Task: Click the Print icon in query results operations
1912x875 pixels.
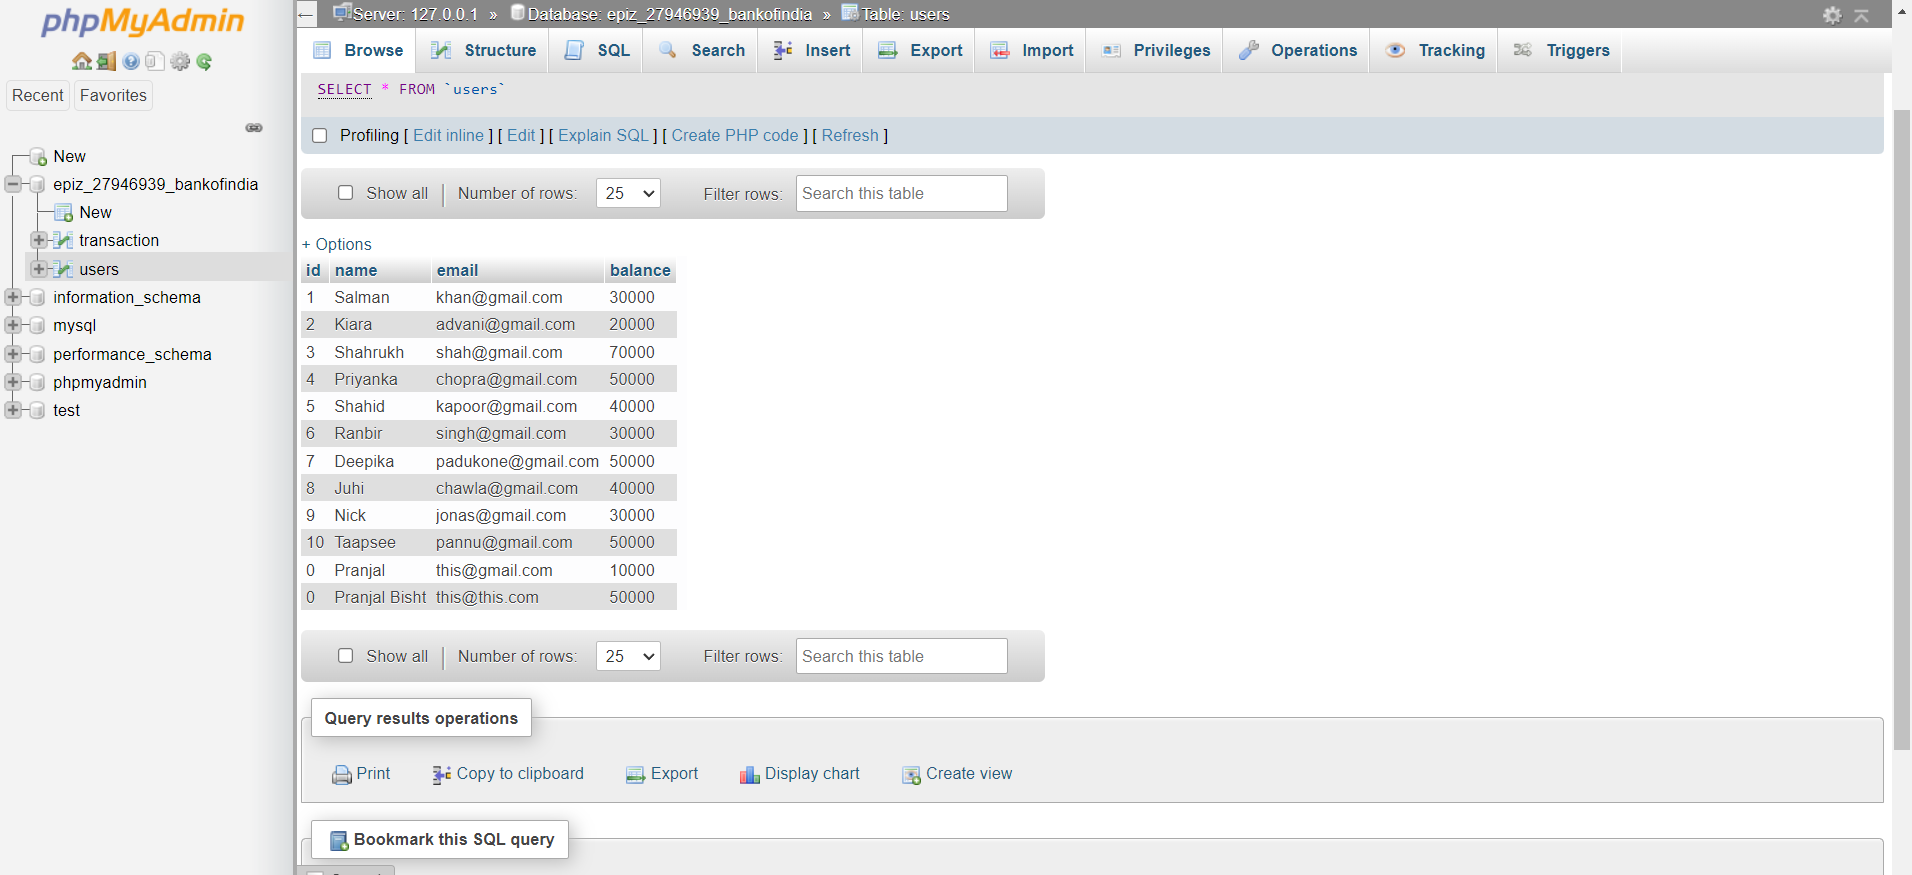Action: (342, 775)
